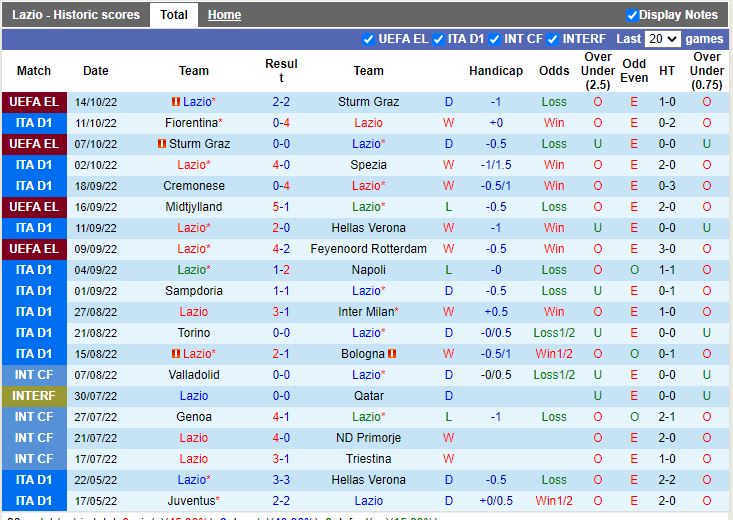This screenshot has width=733, height=520.
Task: Click red card icon beside Lazio on 14/10/22
Action: pyautogui.click(x=176, y=101)
